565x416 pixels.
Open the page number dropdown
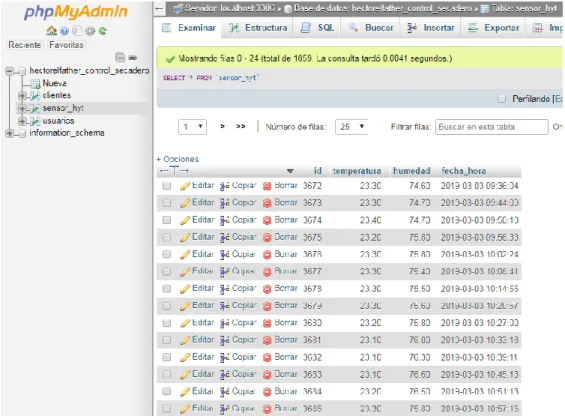coord(192,127)
